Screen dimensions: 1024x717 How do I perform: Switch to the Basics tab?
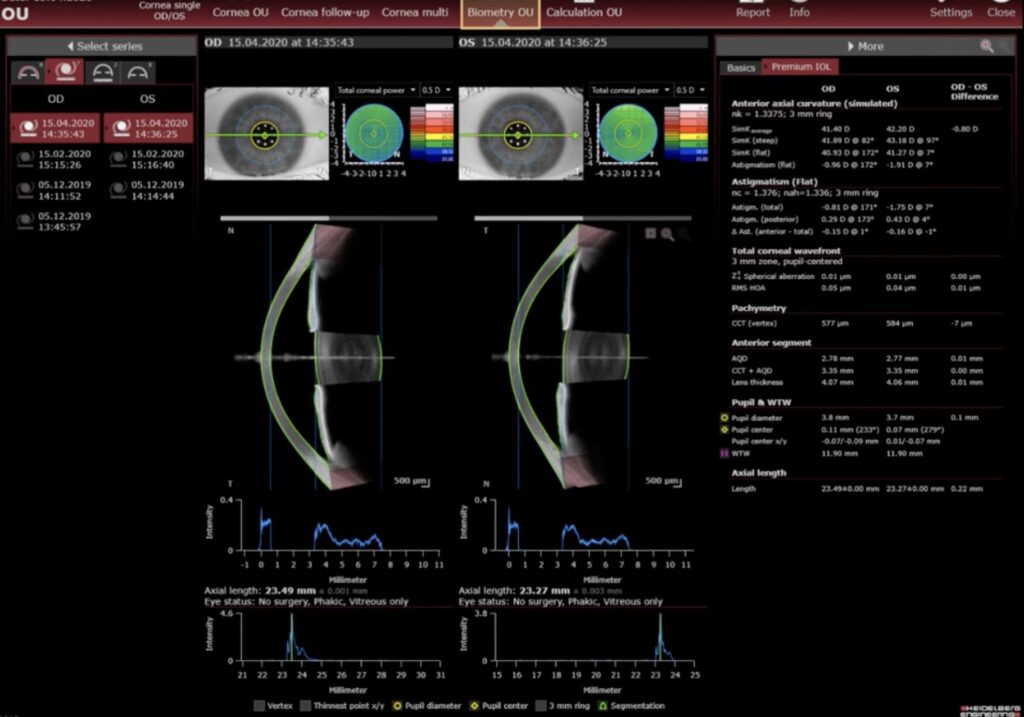click(741, 67)
